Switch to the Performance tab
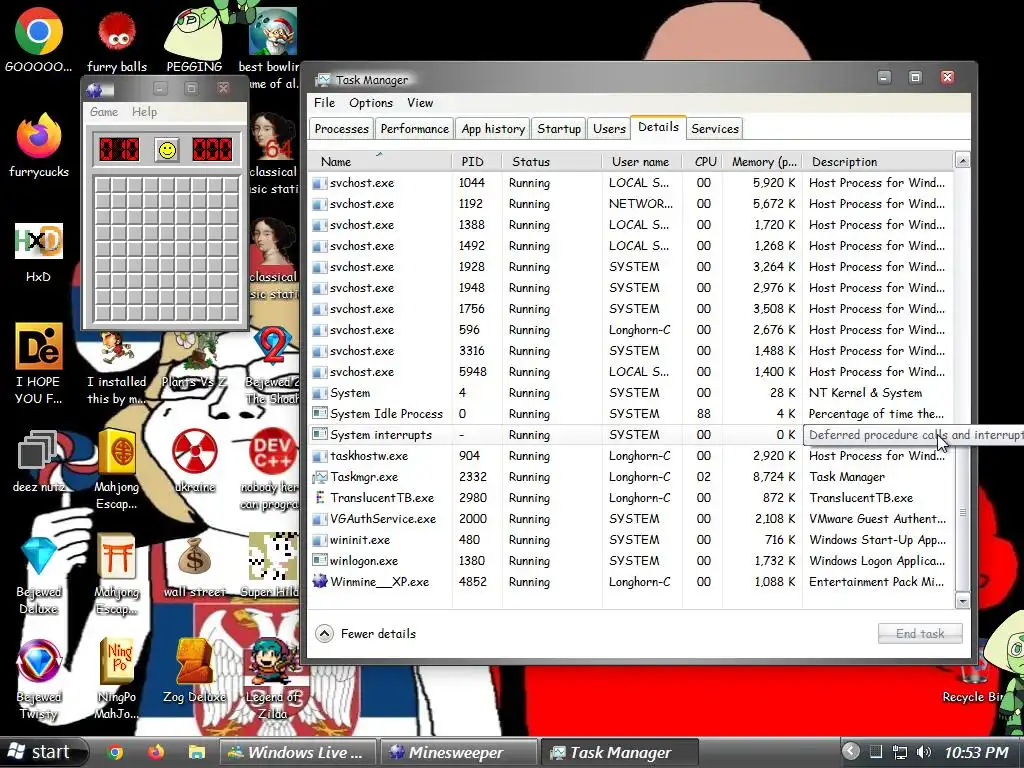Image resolution: width=1024 pixels, height=768 pixels. click(415, 129)
